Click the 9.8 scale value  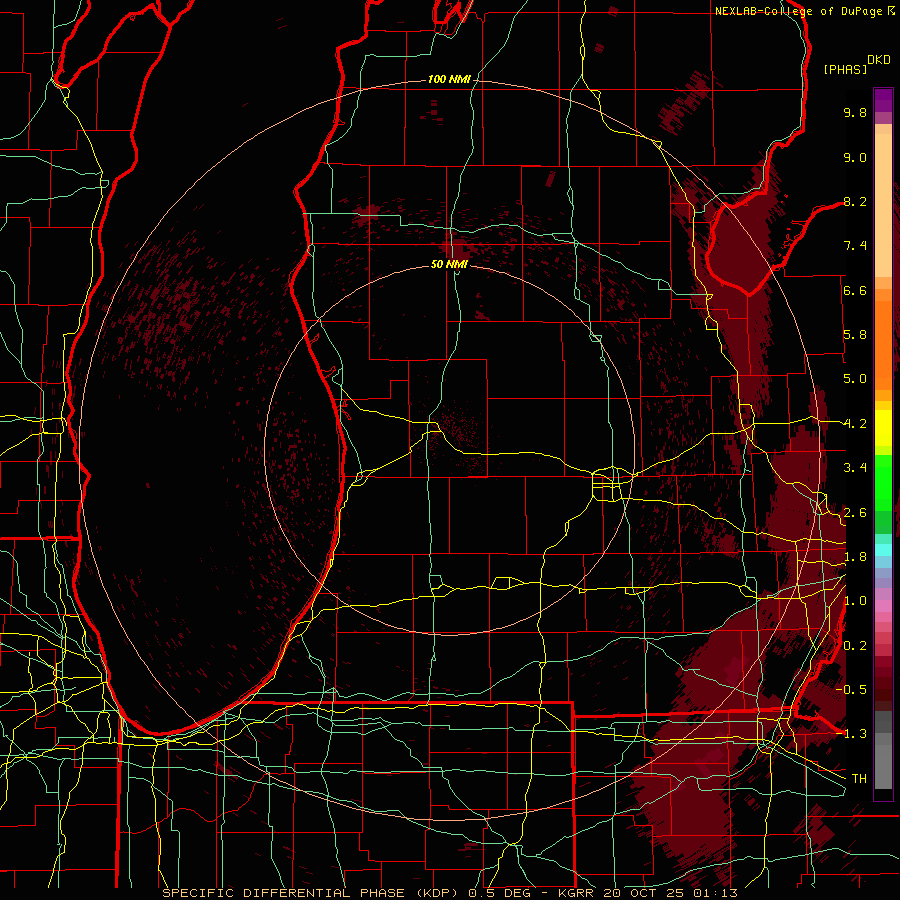coord(855,112)
